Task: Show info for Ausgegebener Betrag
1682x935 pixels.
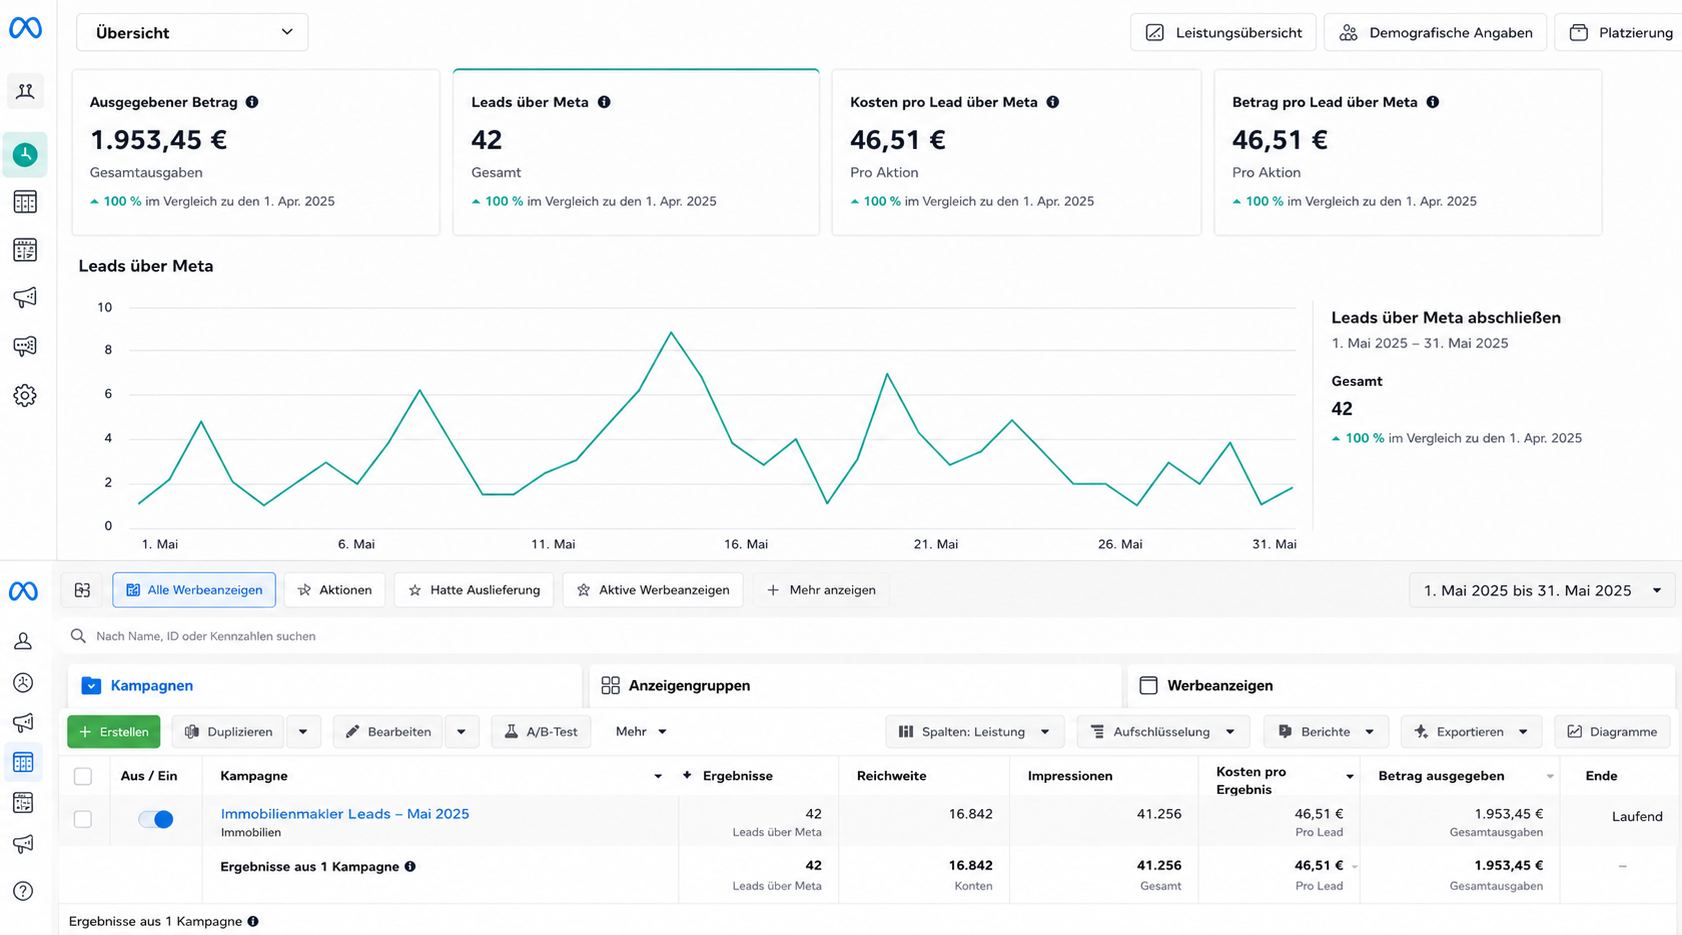Action: tap(252, 102)
